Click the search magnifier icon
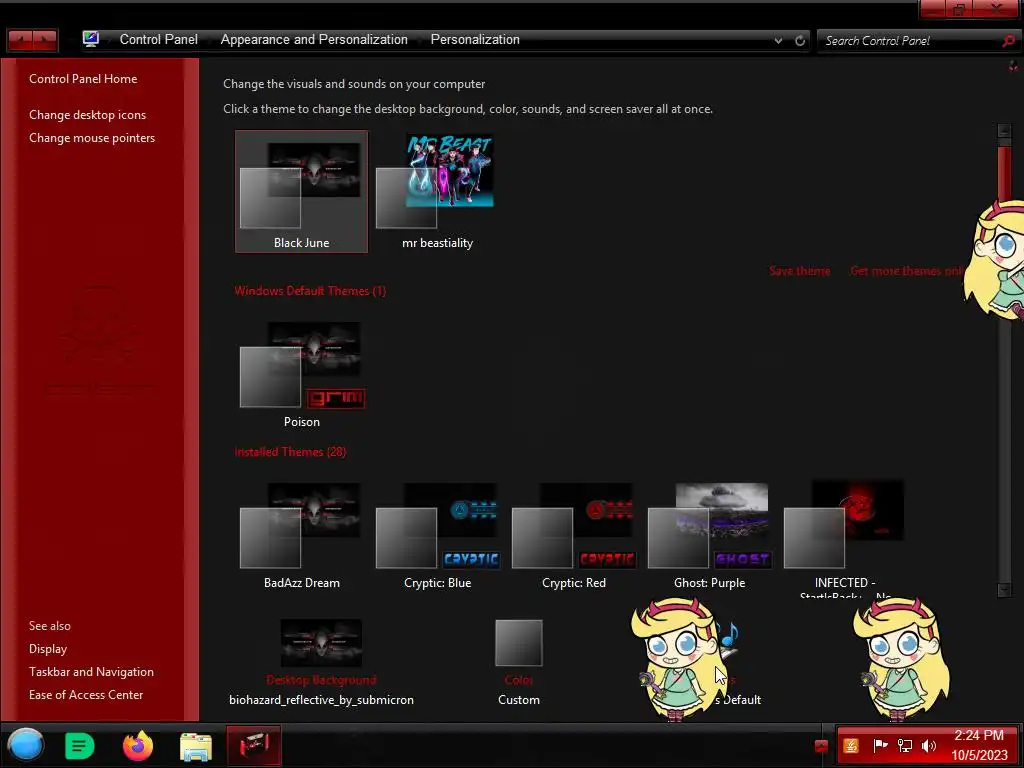1024x768 pixels. point(1008,40)
